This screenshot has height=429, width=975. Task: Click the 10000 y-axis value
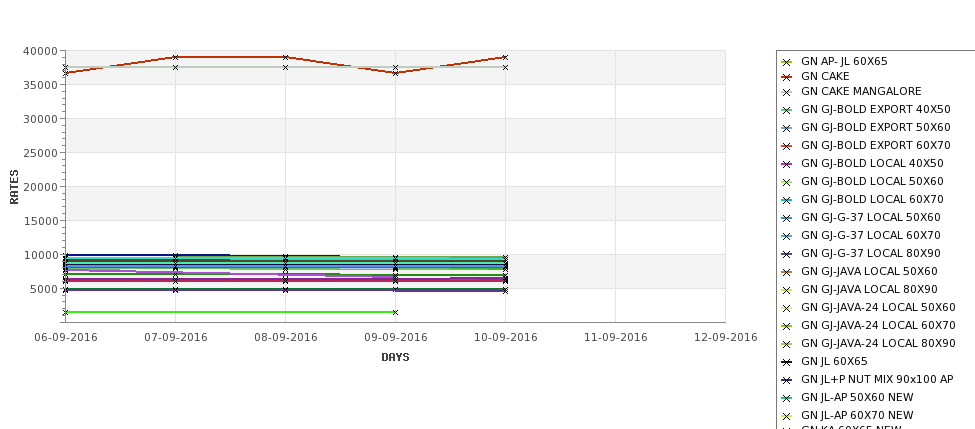pos(41,256)
